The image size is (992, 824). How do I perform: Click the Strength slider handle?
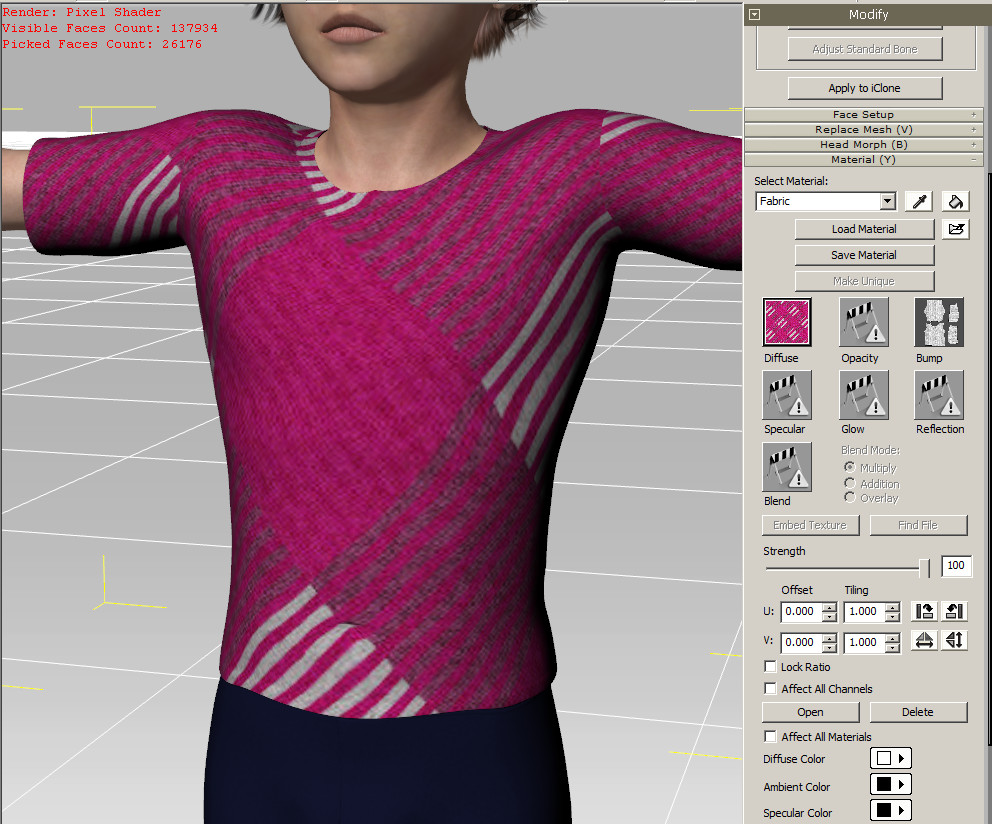(x=925, y=568)
